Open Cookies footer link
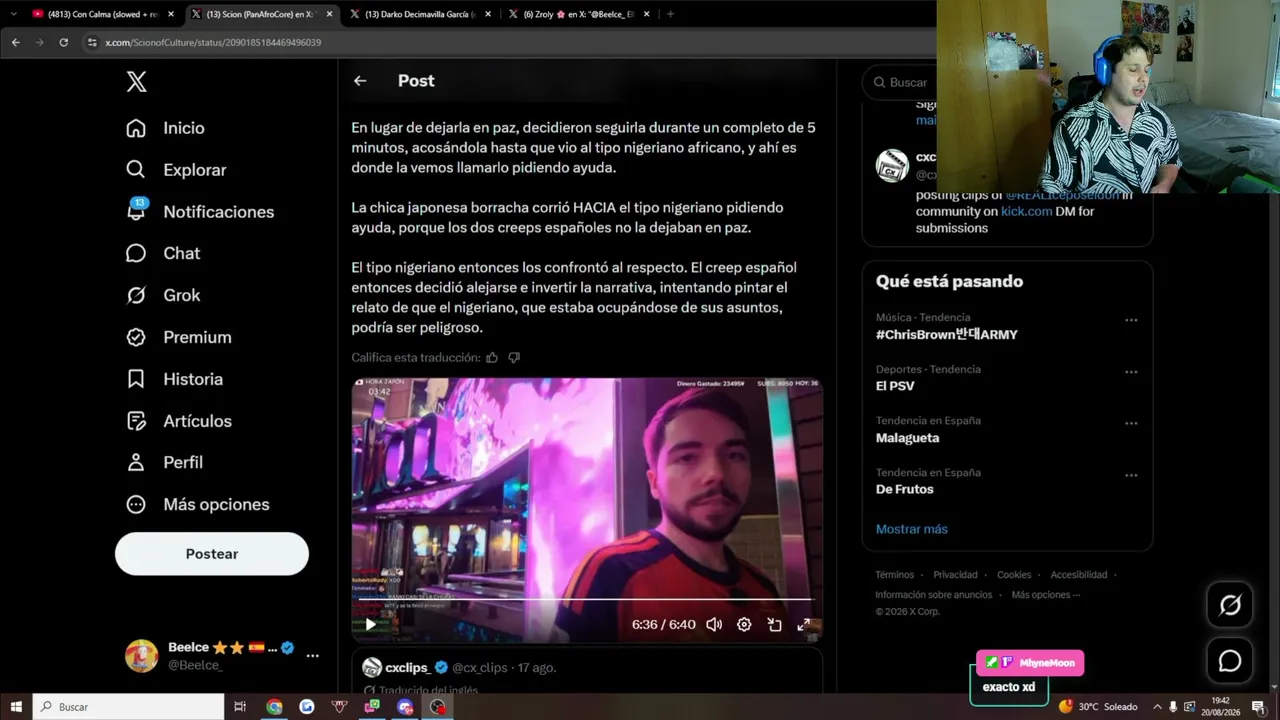Viewport: 1280px width, 720px height. click(1013, 575)
